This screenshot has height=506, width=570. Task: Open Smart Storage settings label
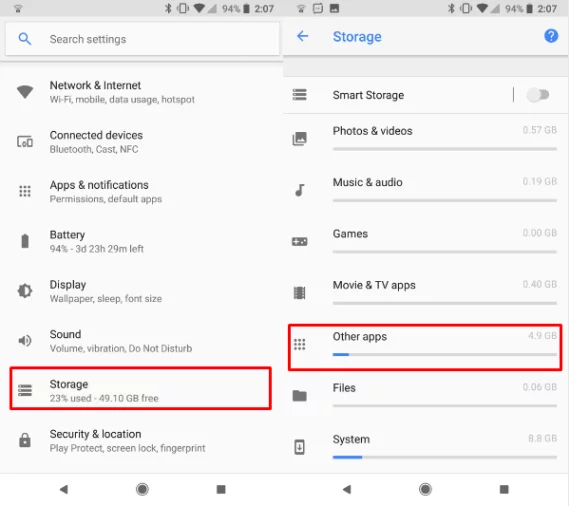tap(368, 95)
